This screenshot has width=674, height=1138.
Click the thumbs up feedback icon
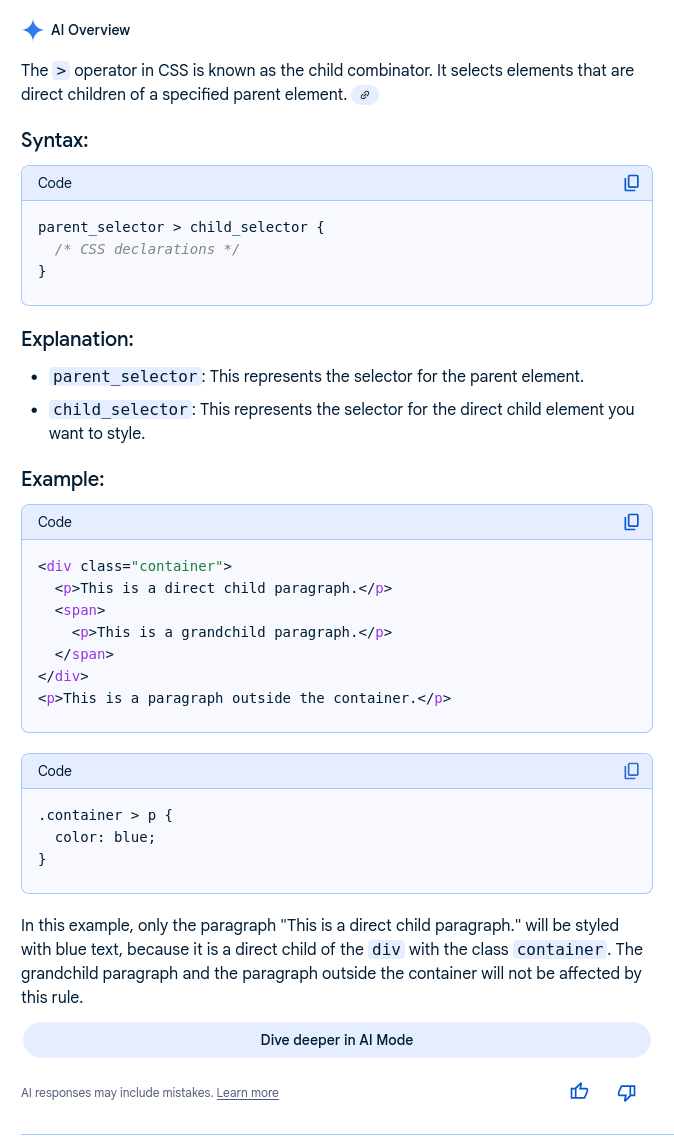pos(579,1092)
